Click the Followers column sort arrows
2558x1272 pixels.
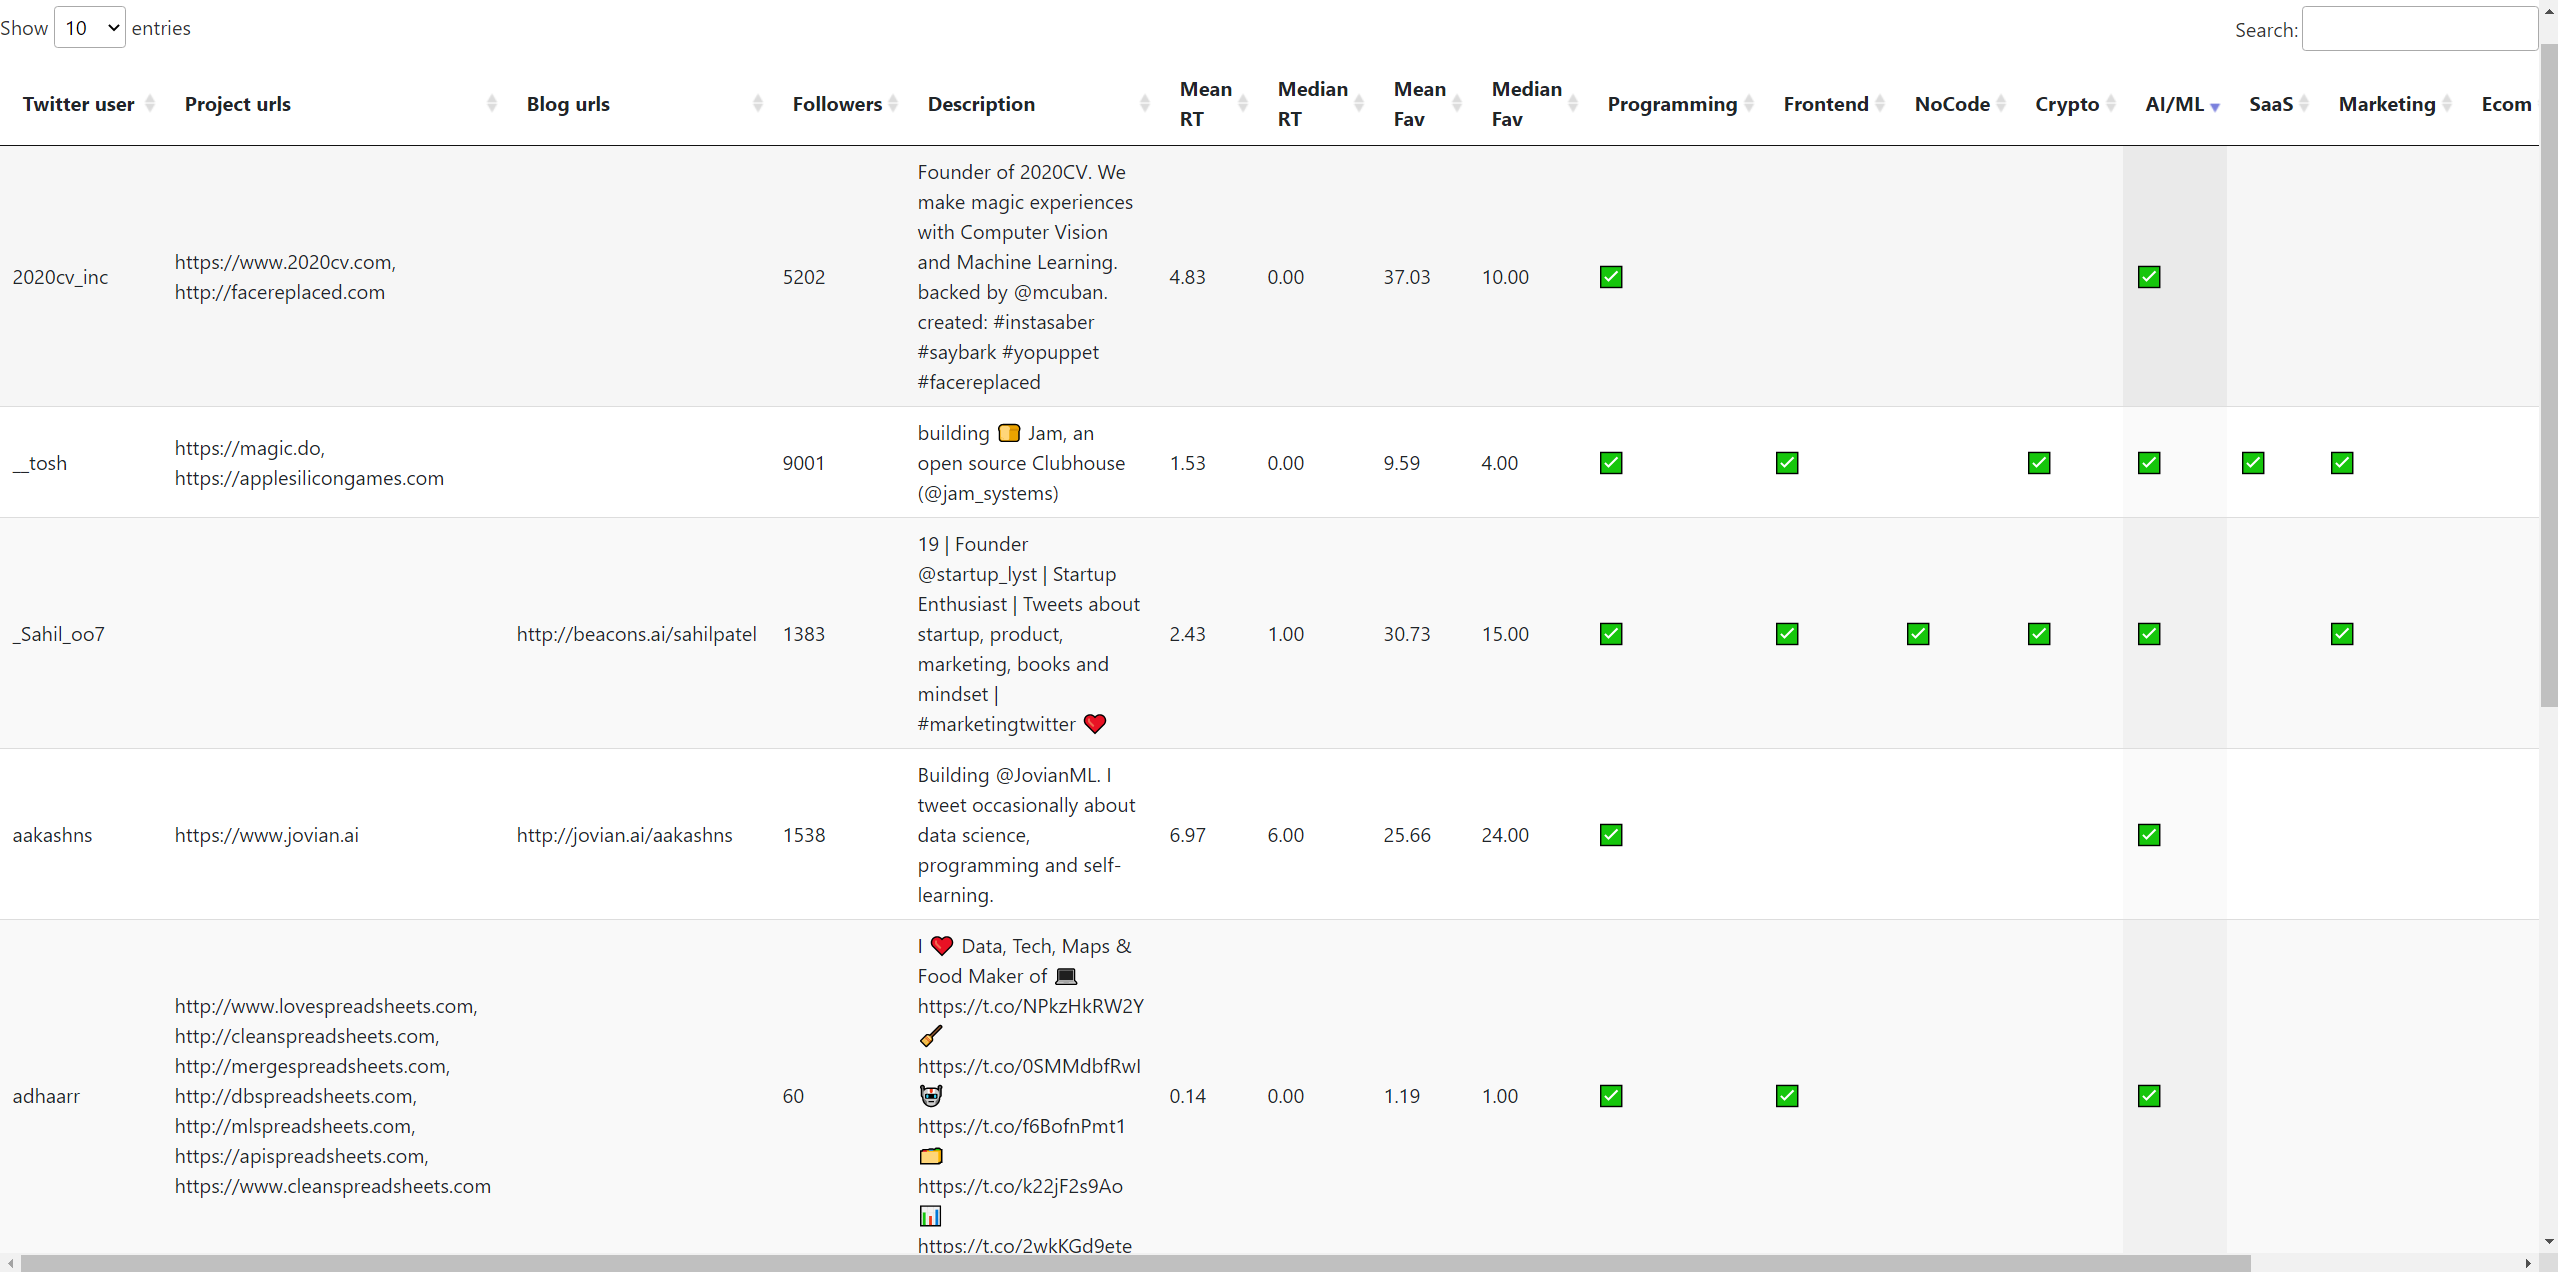click(x=893, y=103)
